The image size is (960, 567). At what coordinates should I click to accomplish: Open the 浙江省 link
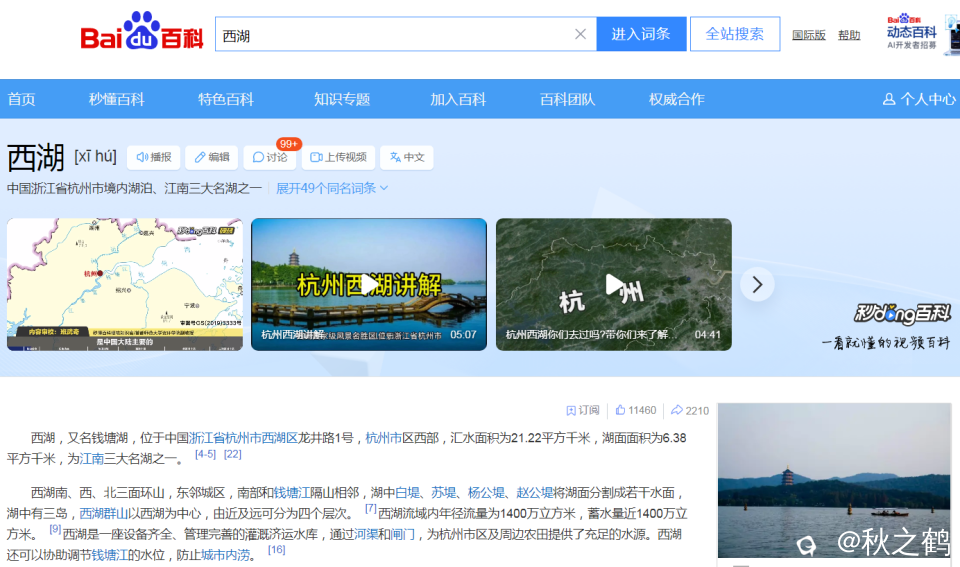(207, 438)
